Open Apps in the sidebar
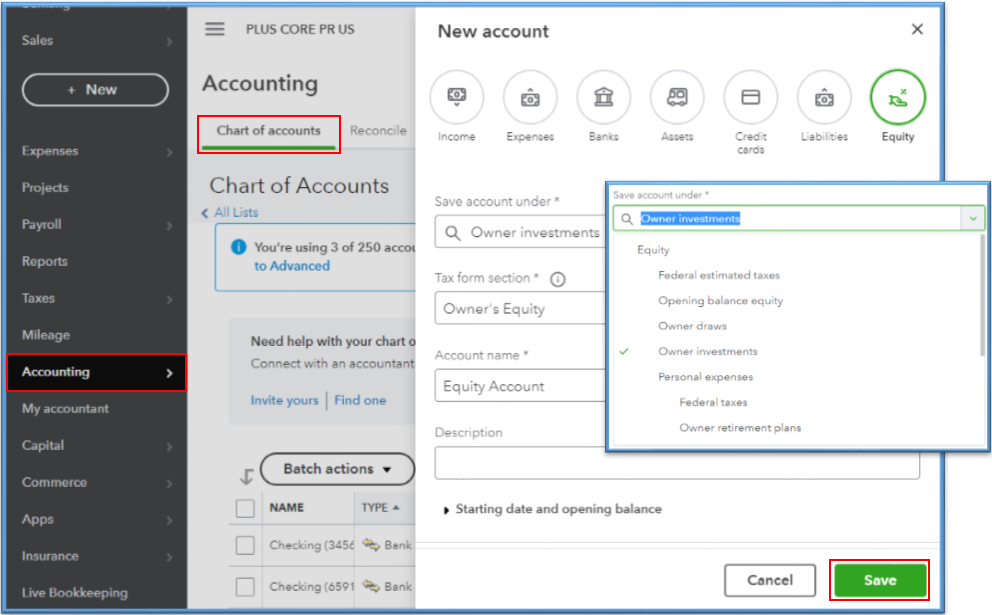 (37, 520)
